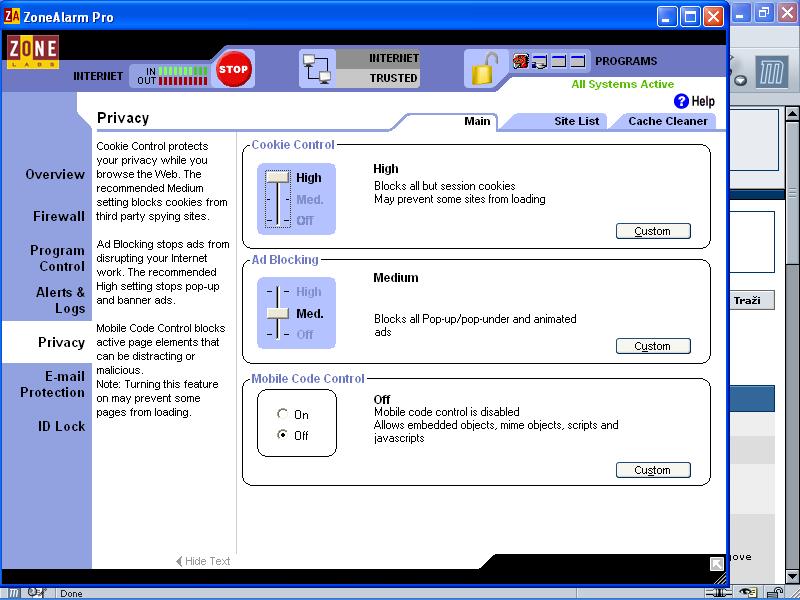
Task: Click the Hide Text link
Action: tap(207, 561)
